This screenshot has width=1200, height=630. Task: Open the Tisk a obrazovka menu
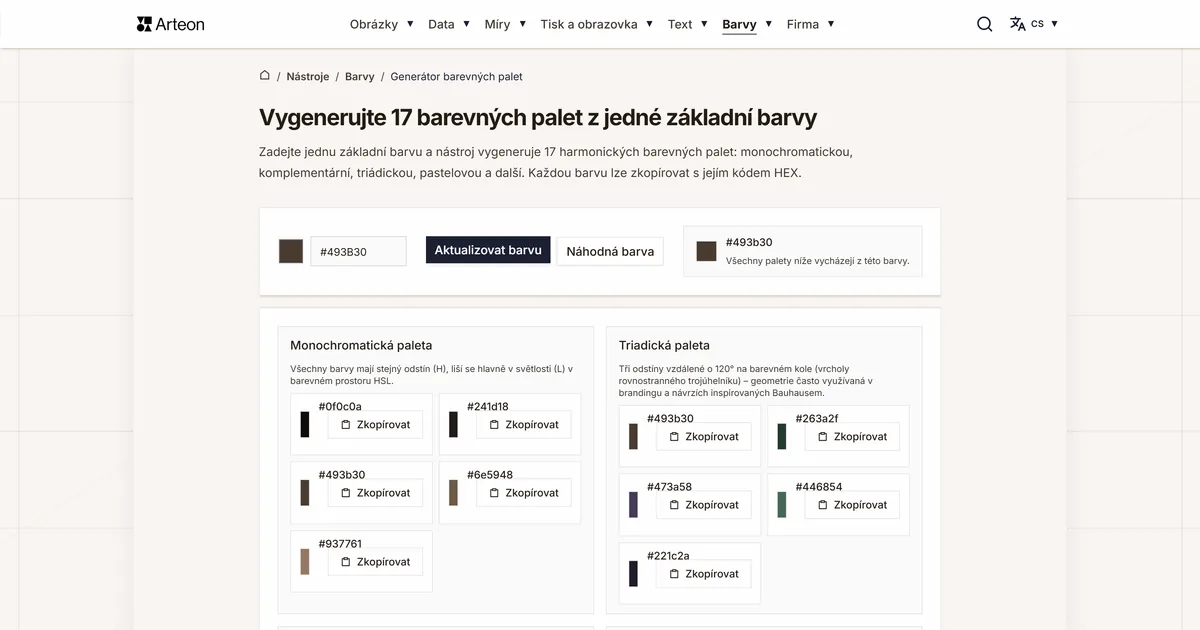589,24
